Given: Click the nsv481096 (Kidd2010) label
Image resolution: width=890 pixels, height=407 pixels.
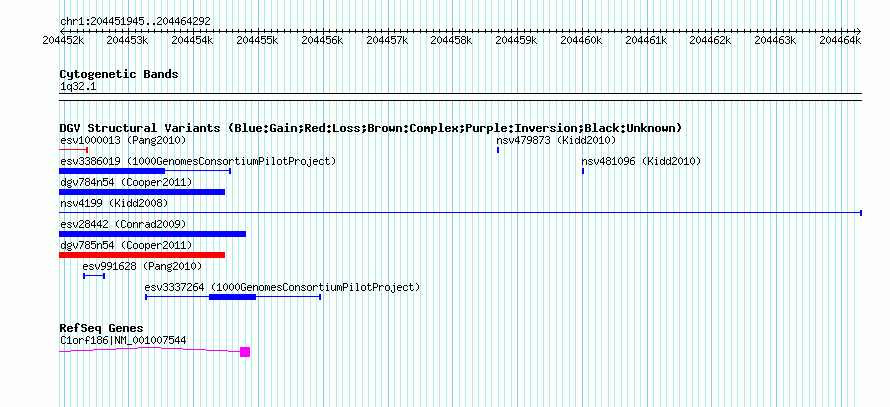Looking at the screenshot, I should [x=641, y=161].
